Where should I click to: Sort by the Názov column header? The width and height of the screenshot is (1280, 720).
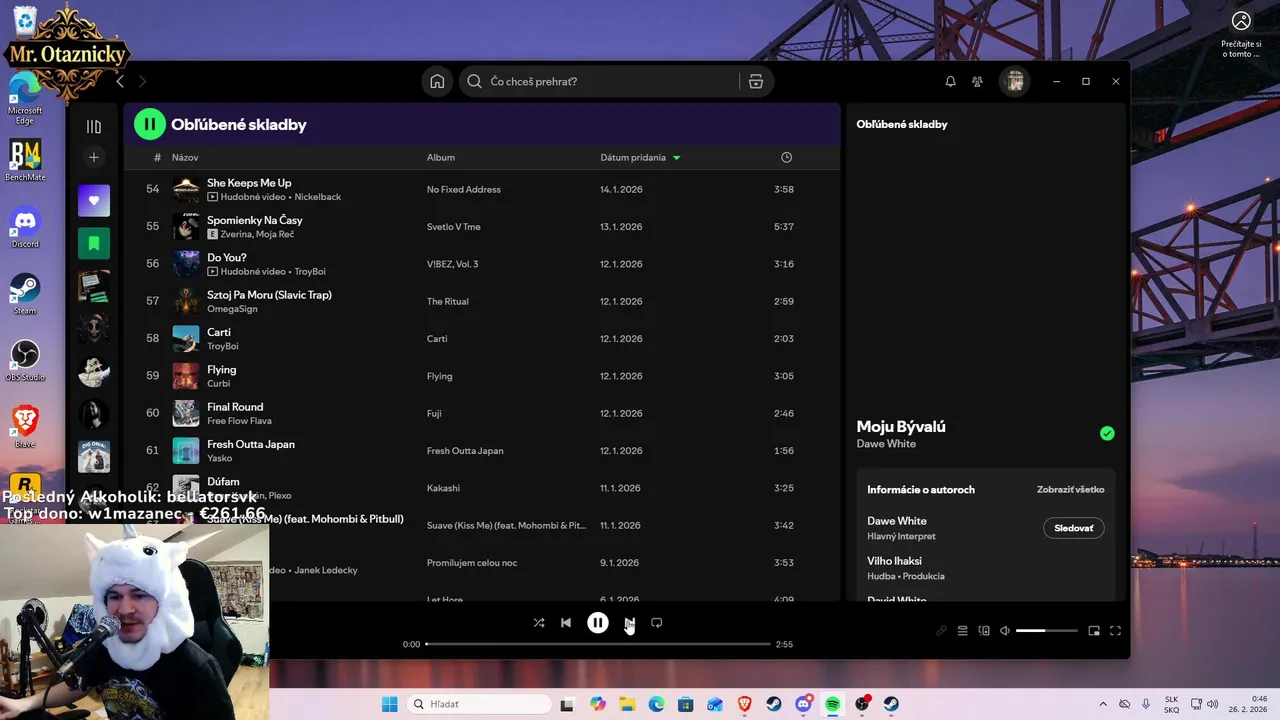click(185, 158)
